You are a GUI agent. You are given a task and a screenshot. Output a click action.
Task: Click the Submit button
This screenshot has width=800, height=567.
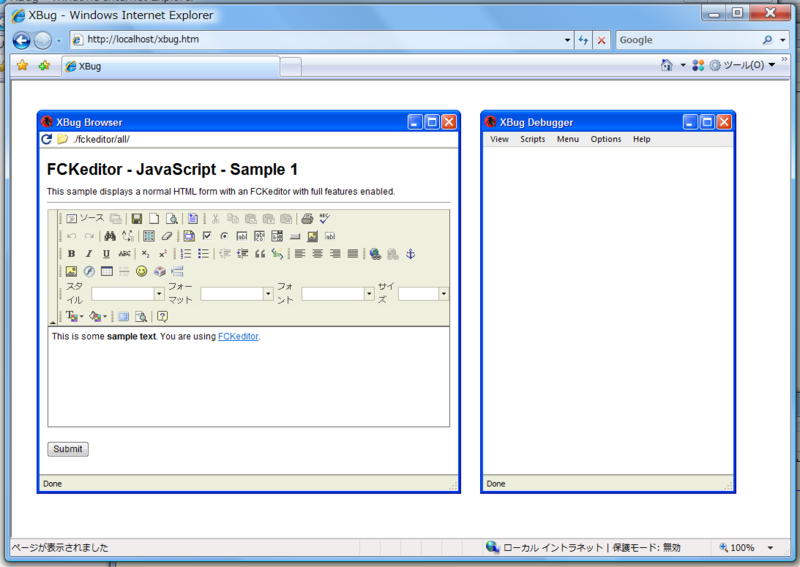pyautogui.click(x=68, y=449)
